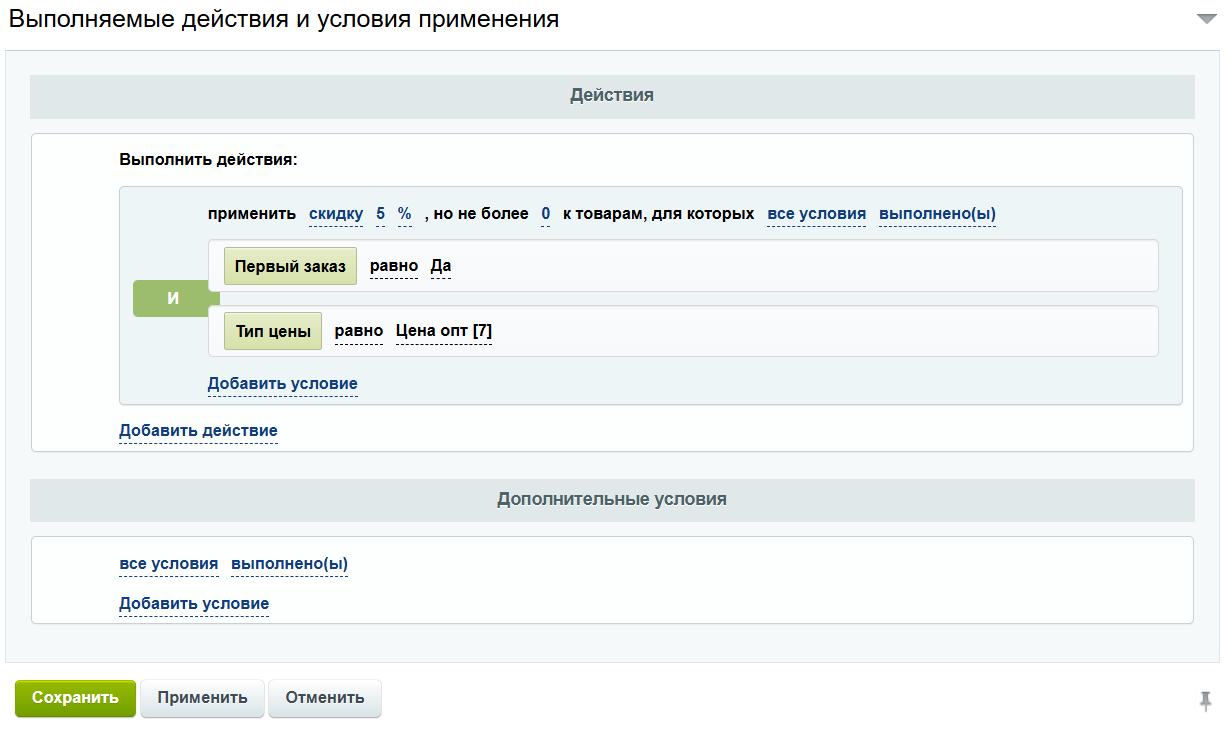Viewport: 1228px width, 731px height.
Task: Click 'Добавить условие' under the Тип цены condition
Action: pos(282,384)
